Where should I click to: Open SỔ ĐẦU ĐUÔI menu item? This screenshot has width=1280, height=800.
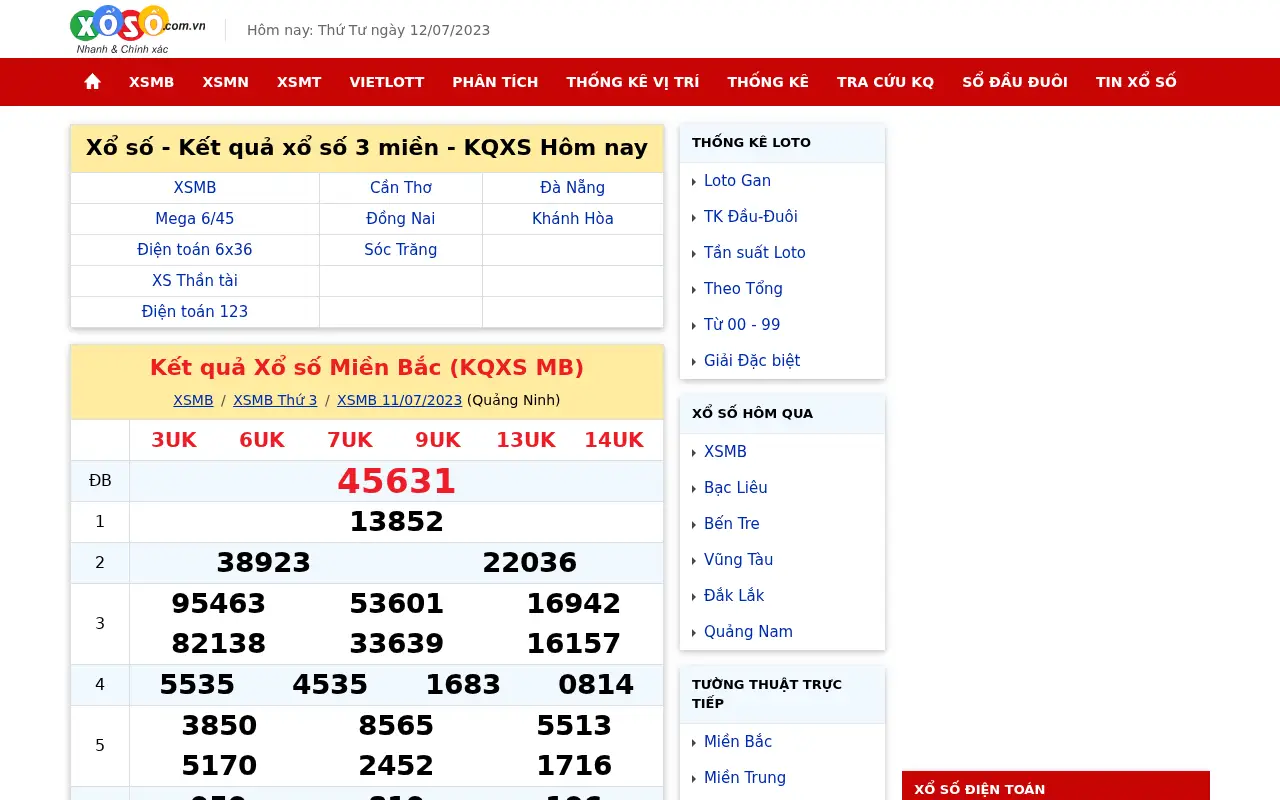click(x=1015, y=82)
